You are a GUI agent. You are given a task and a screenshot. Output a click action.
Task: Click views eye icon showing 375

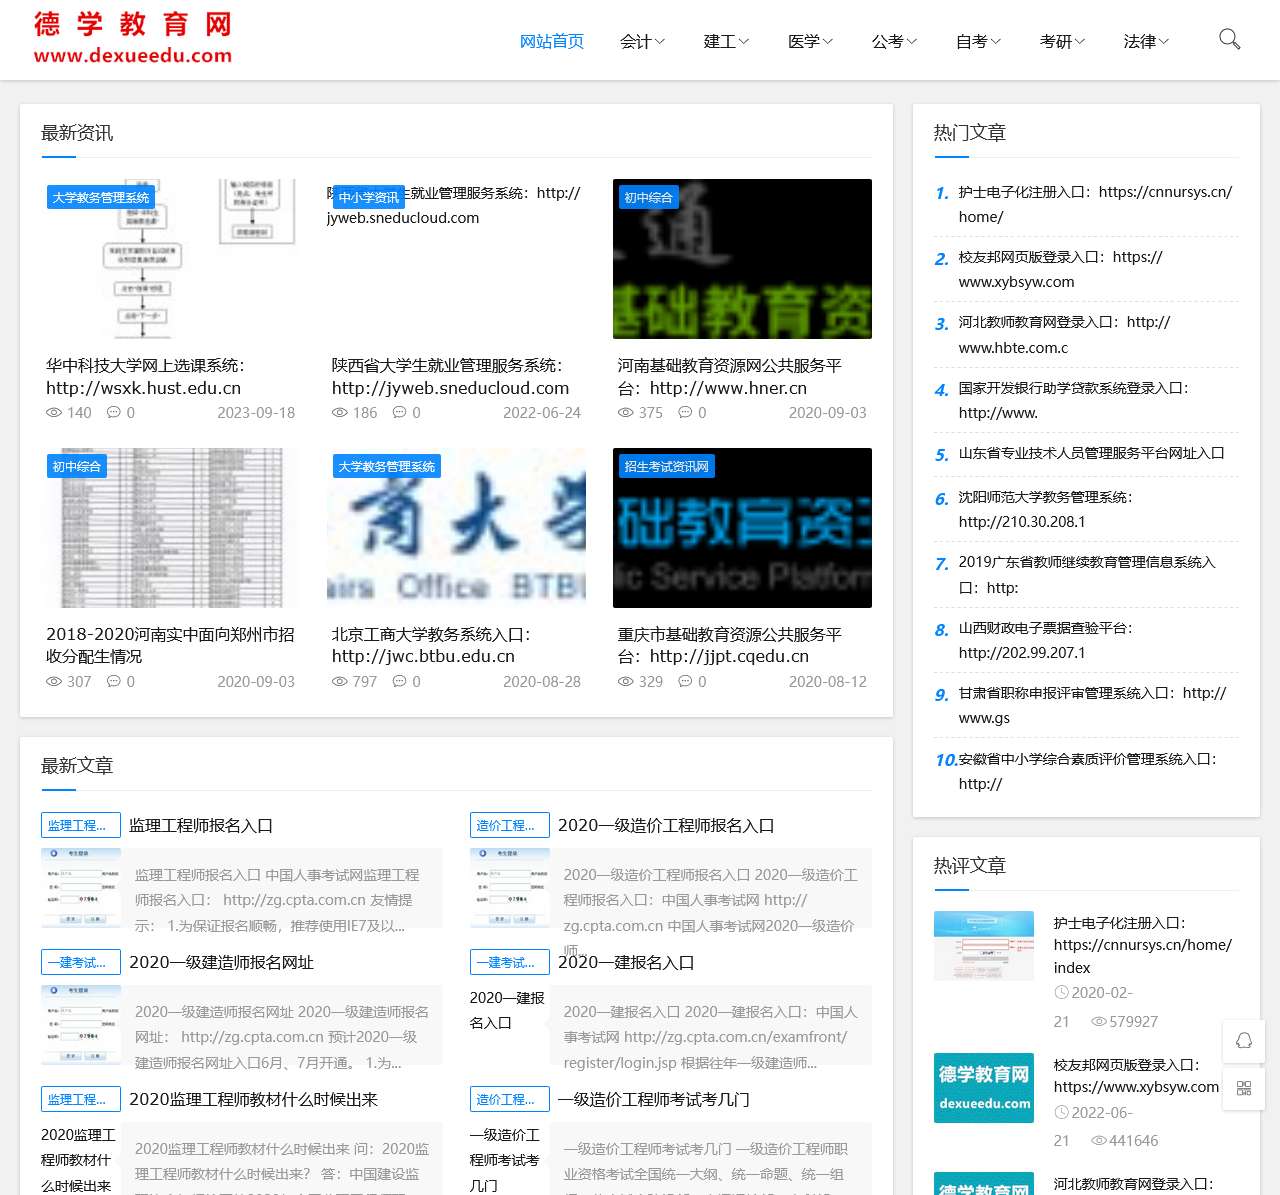[626, 412]
